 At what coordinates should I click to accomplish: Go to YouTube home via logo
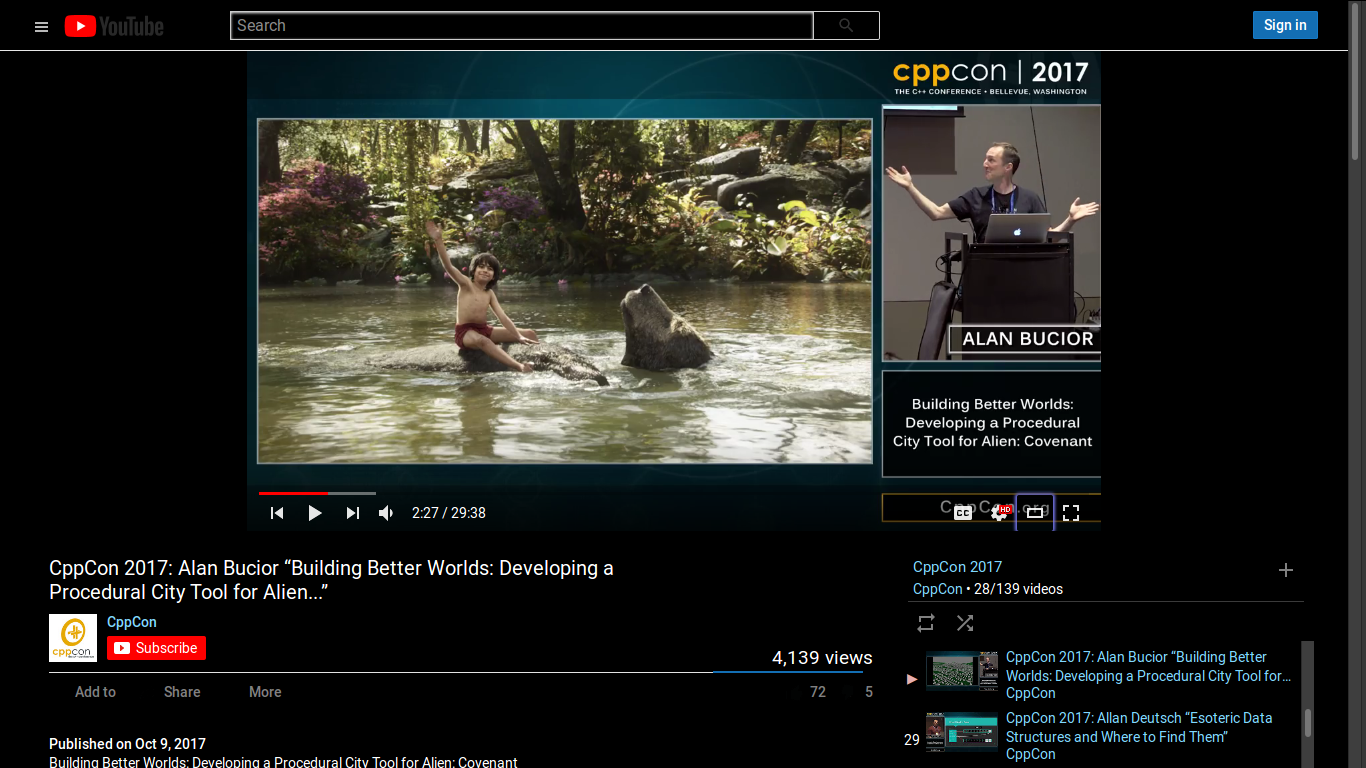click(x=114, y=26)
